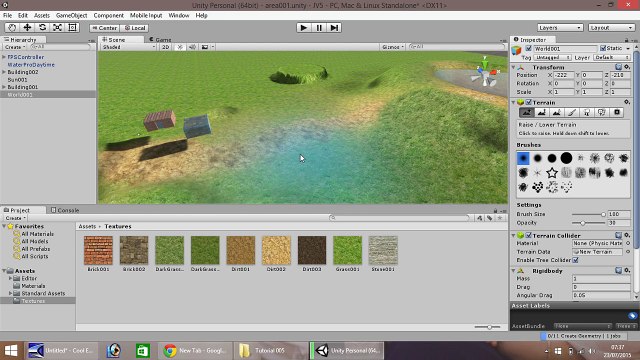Select the Textures folder
Image resolution: width=640 pixels, height=360 pixels.
click(x=38, y=301)
